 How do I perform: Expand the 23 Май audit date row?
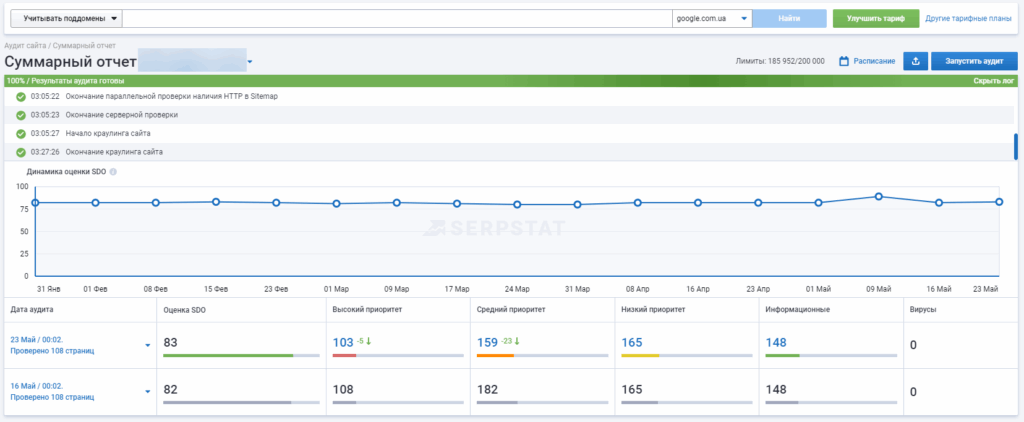(x=148, y=346)
